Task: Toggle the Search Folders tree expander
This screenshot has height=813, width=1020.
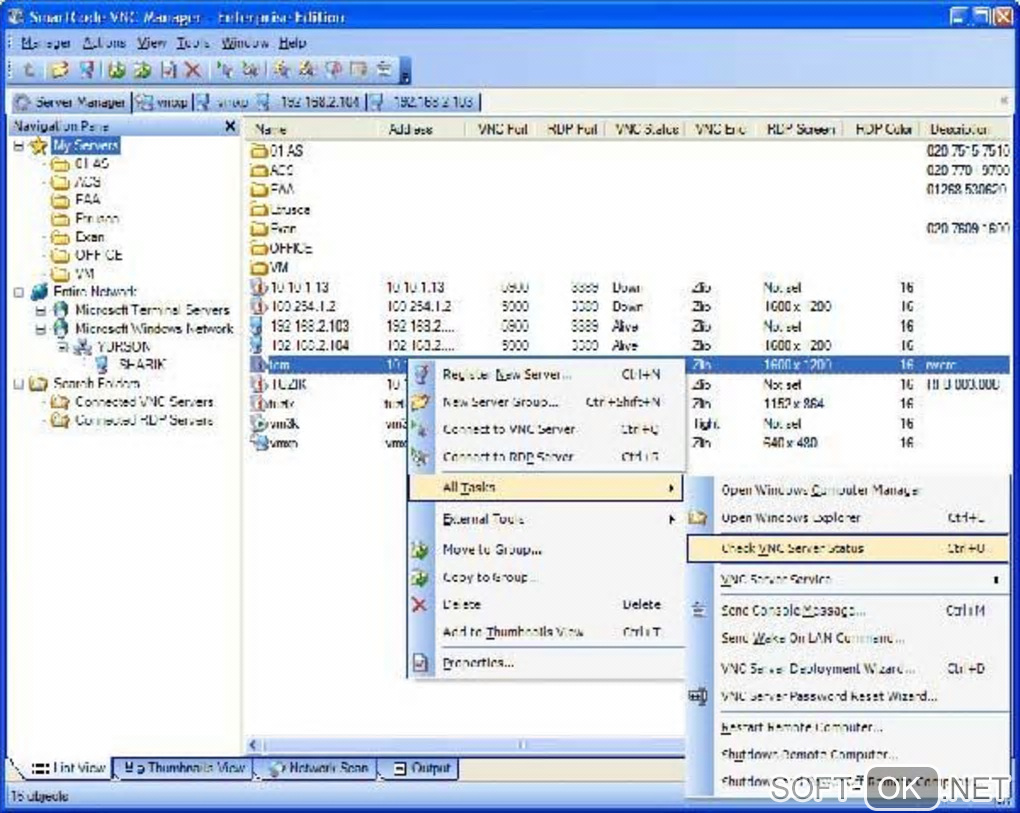Action: (18, 384)
